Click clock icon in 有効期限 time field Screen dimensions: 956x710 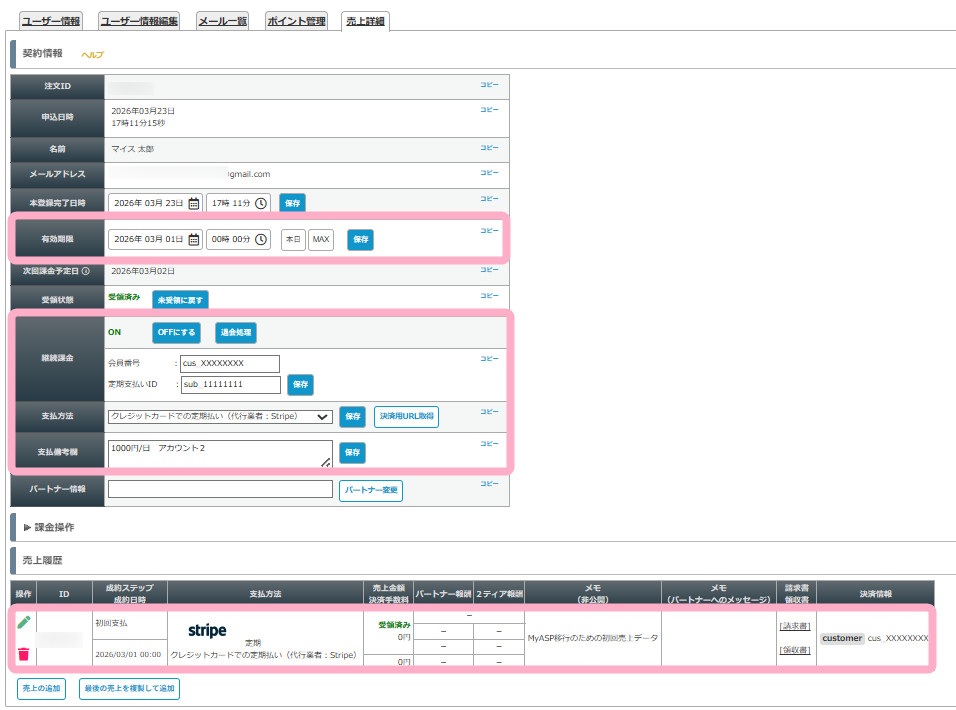click(x=261, y=240)
